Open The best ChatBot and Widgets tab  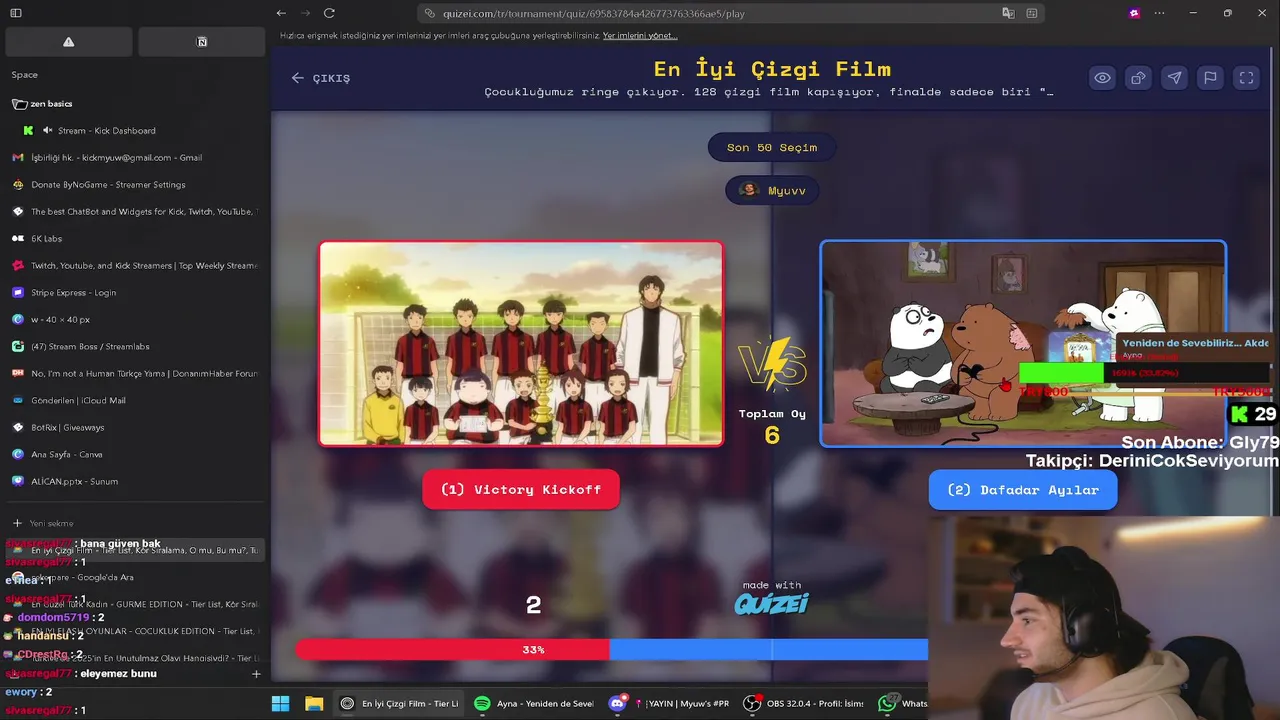coord(134,212)
